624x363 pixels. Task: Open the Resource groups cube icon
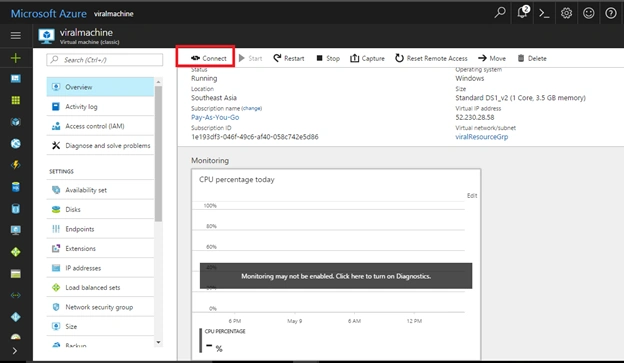pos(16,122)
